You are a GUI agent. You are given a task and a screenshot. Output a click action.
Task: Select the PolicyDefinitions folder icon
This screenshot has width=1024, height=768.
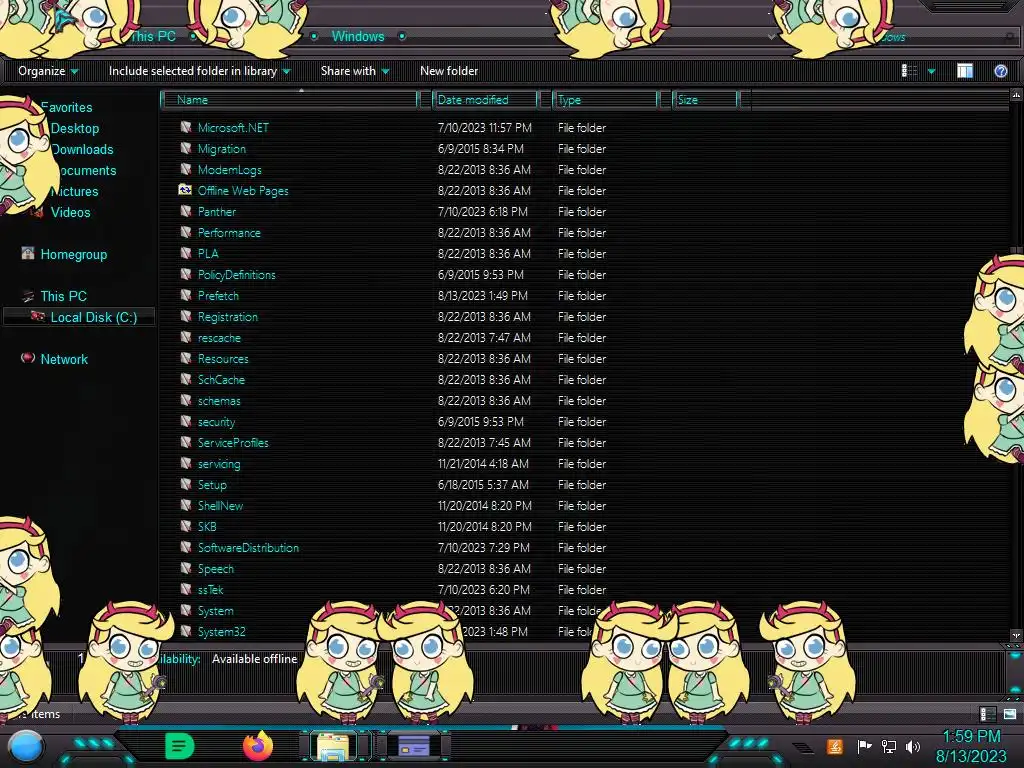(x=185, y=274)
